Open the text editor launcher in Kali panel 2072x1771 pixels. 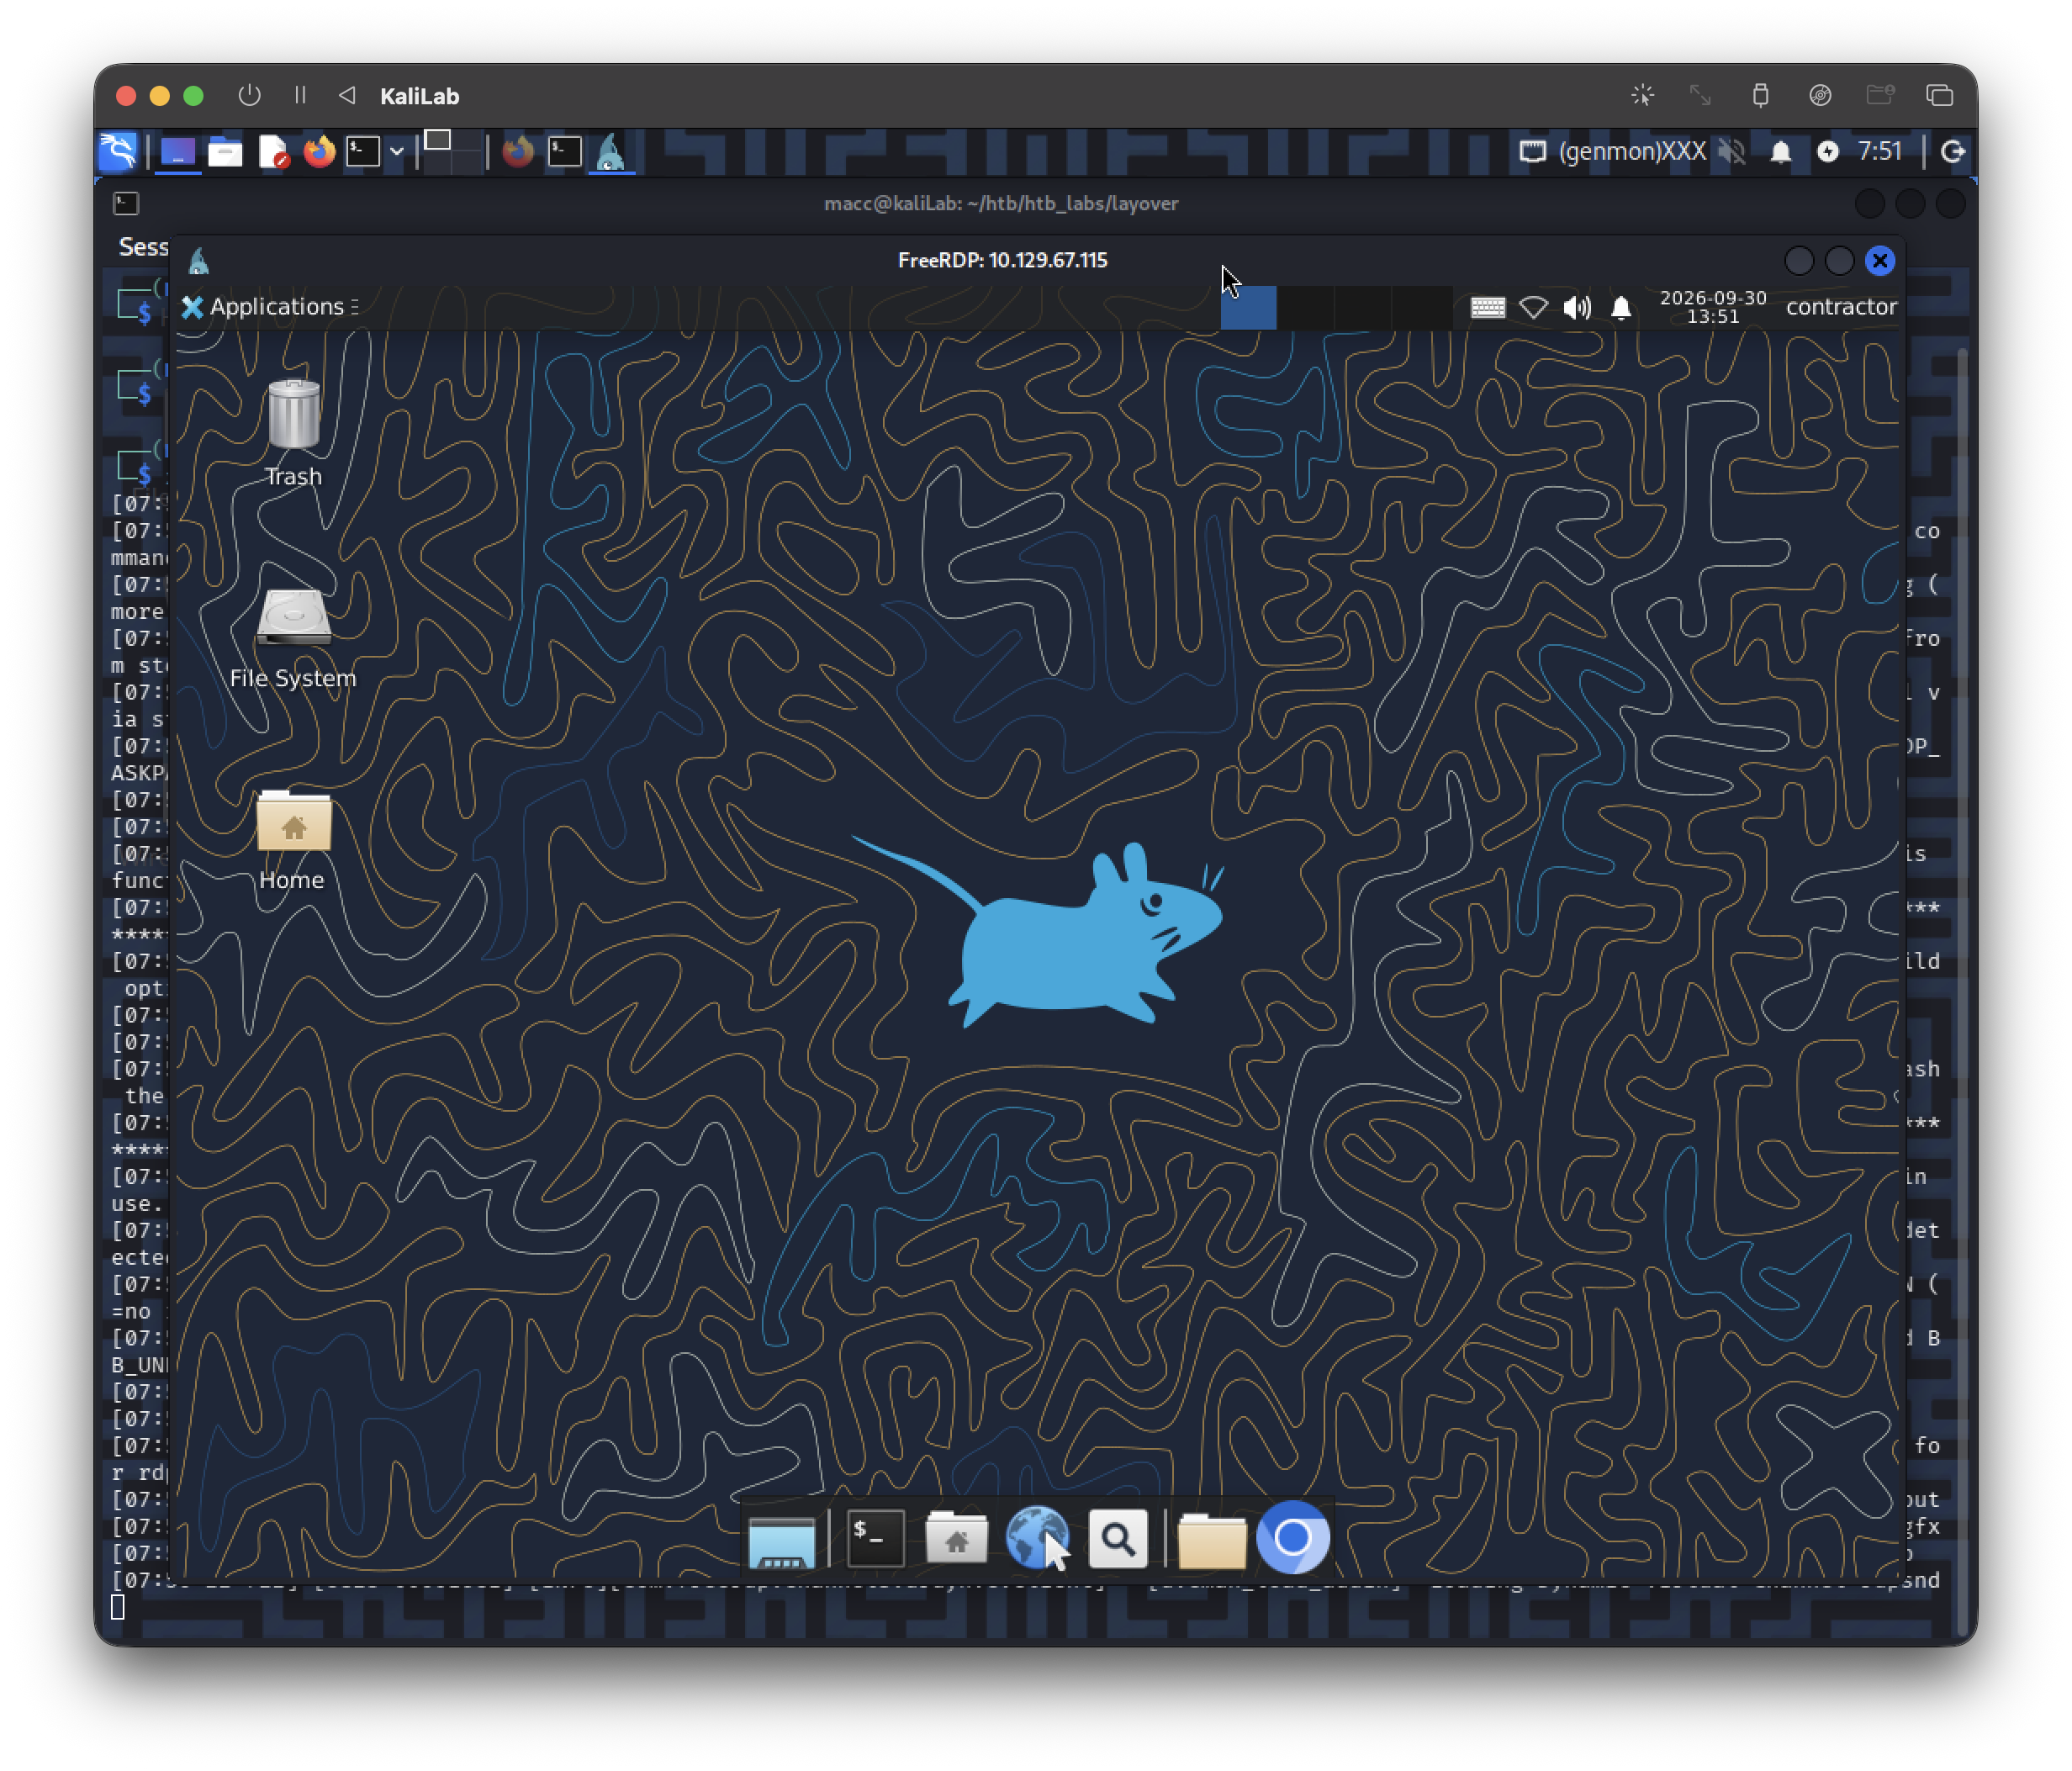coord(272,152)
